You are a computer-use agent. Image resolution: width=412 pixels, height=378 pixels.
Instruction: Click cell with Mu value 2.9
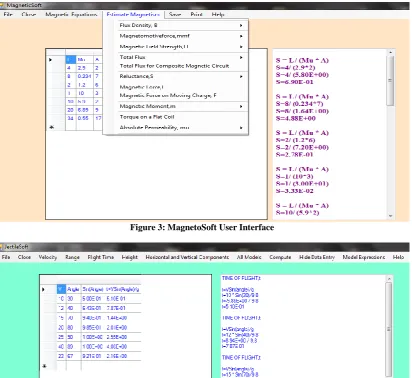click(x=85, y=68)
